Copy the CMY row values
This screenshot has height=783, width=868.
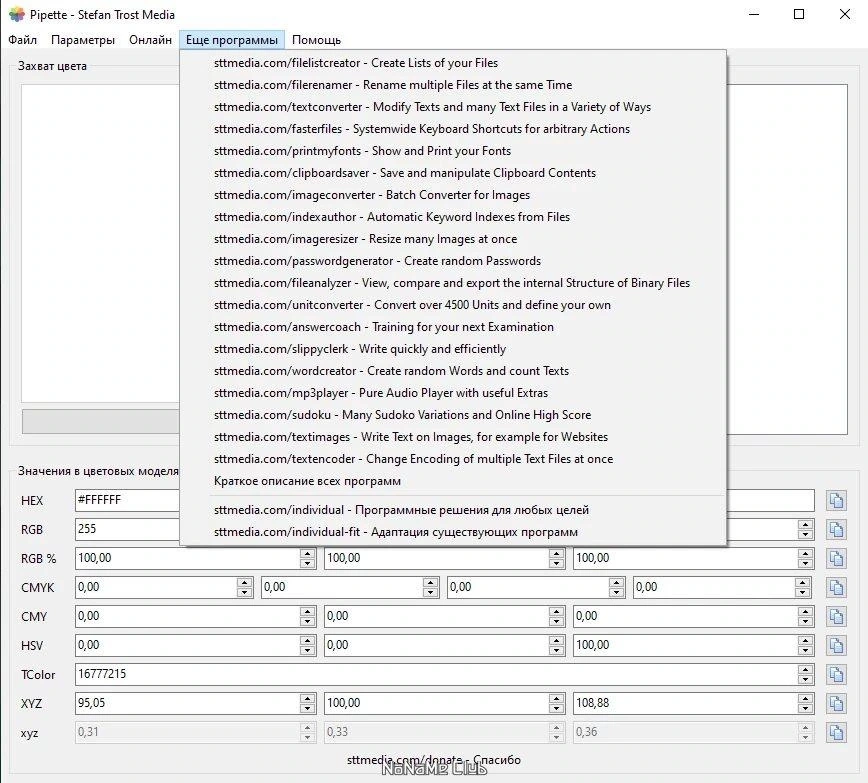pyautogui.click(x=836, y=617)
